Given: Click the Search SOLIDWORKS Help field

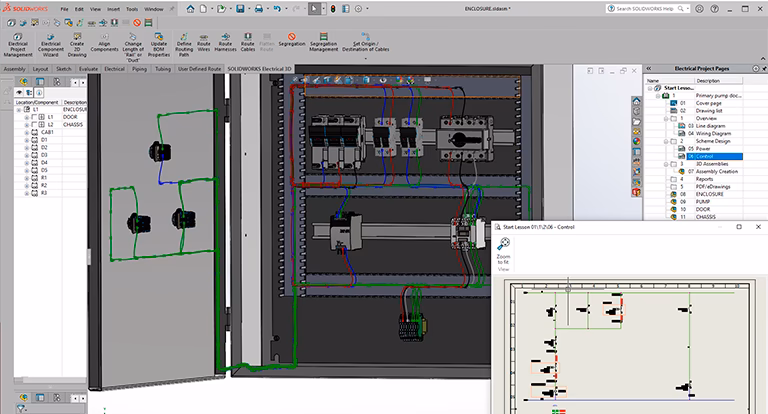Looking at the screenshot, I should [646, 9].
